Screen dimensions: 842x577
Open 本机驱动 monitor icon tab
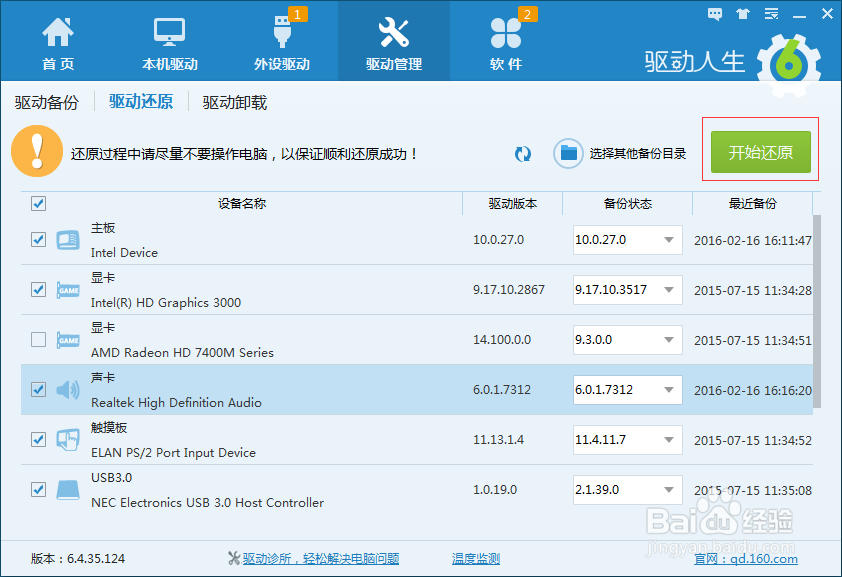pyautogui.click(x=169, y=32)
